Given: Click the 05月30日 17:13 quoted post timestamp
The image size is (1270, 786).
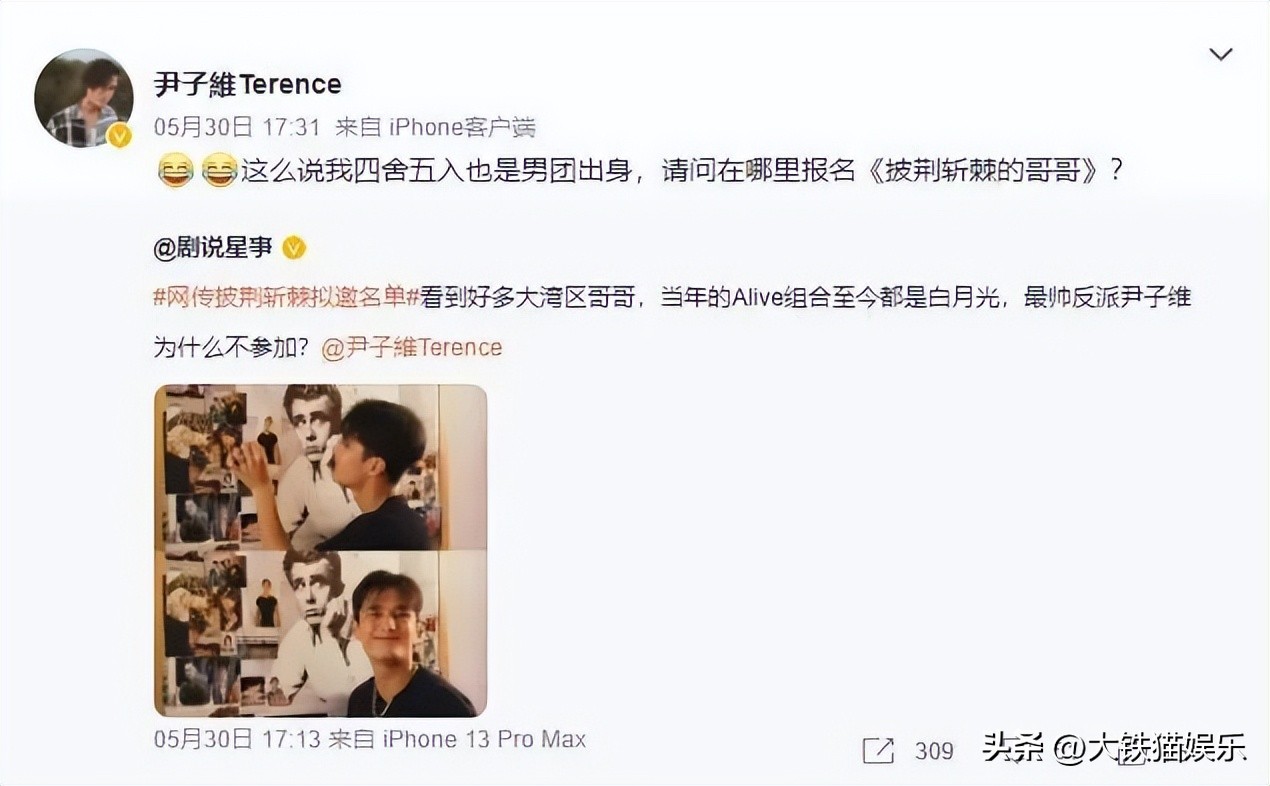Looking at the screenshot, I should point(237,739).
